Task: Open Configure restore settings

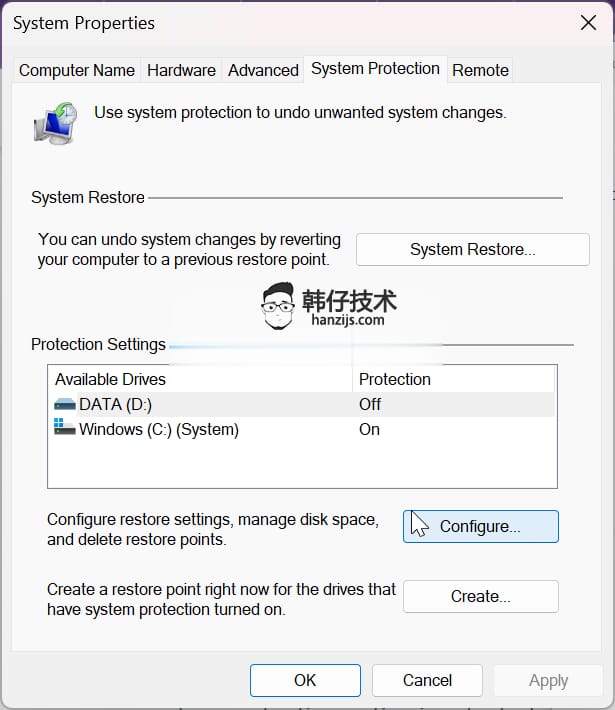Action: click(480, 527)
